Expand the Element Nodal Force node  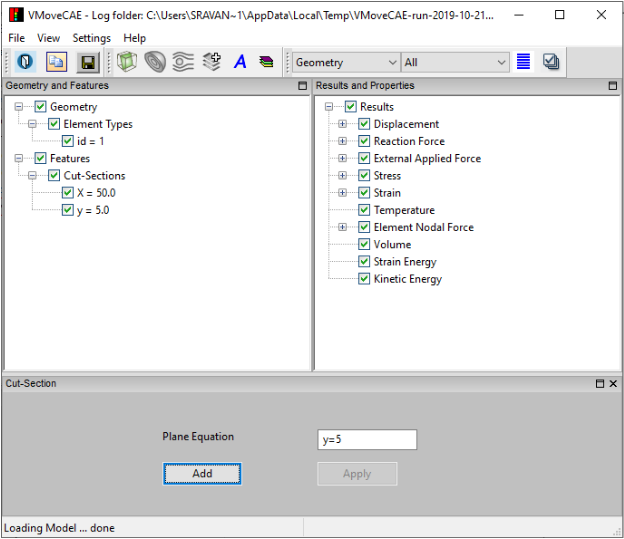(x=342, y=227)
